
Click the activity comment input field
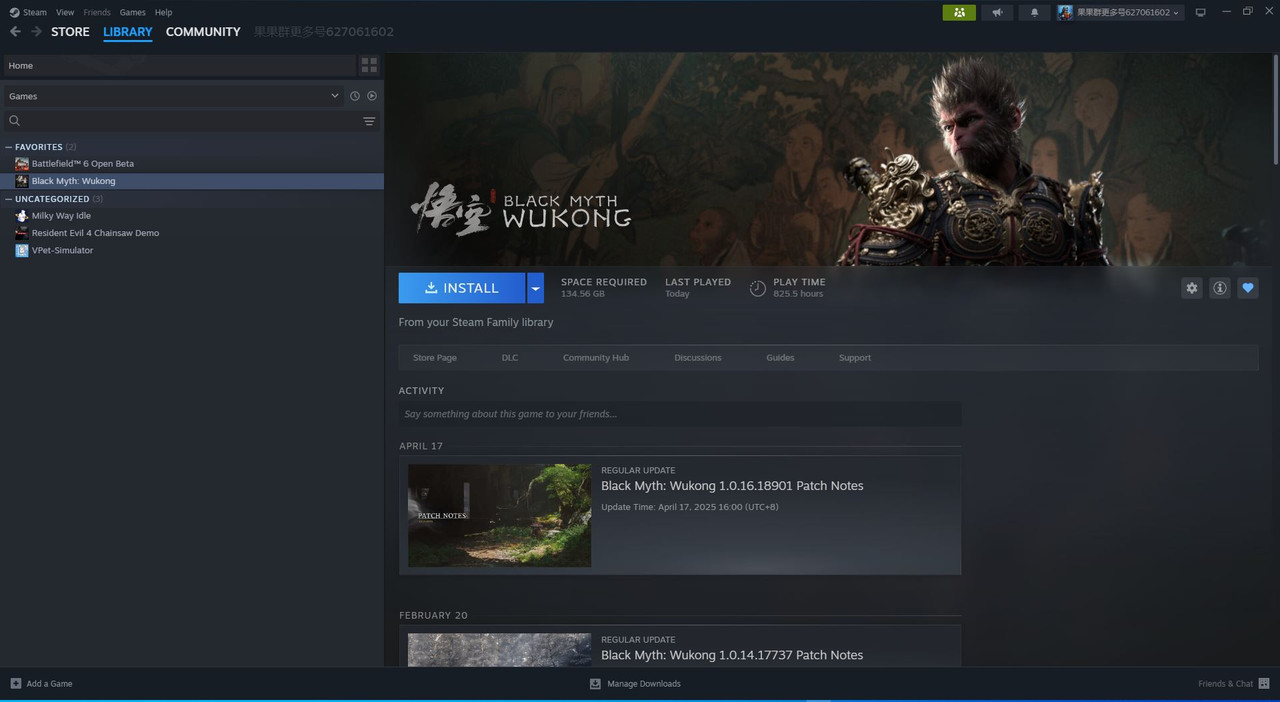(680, 414)
